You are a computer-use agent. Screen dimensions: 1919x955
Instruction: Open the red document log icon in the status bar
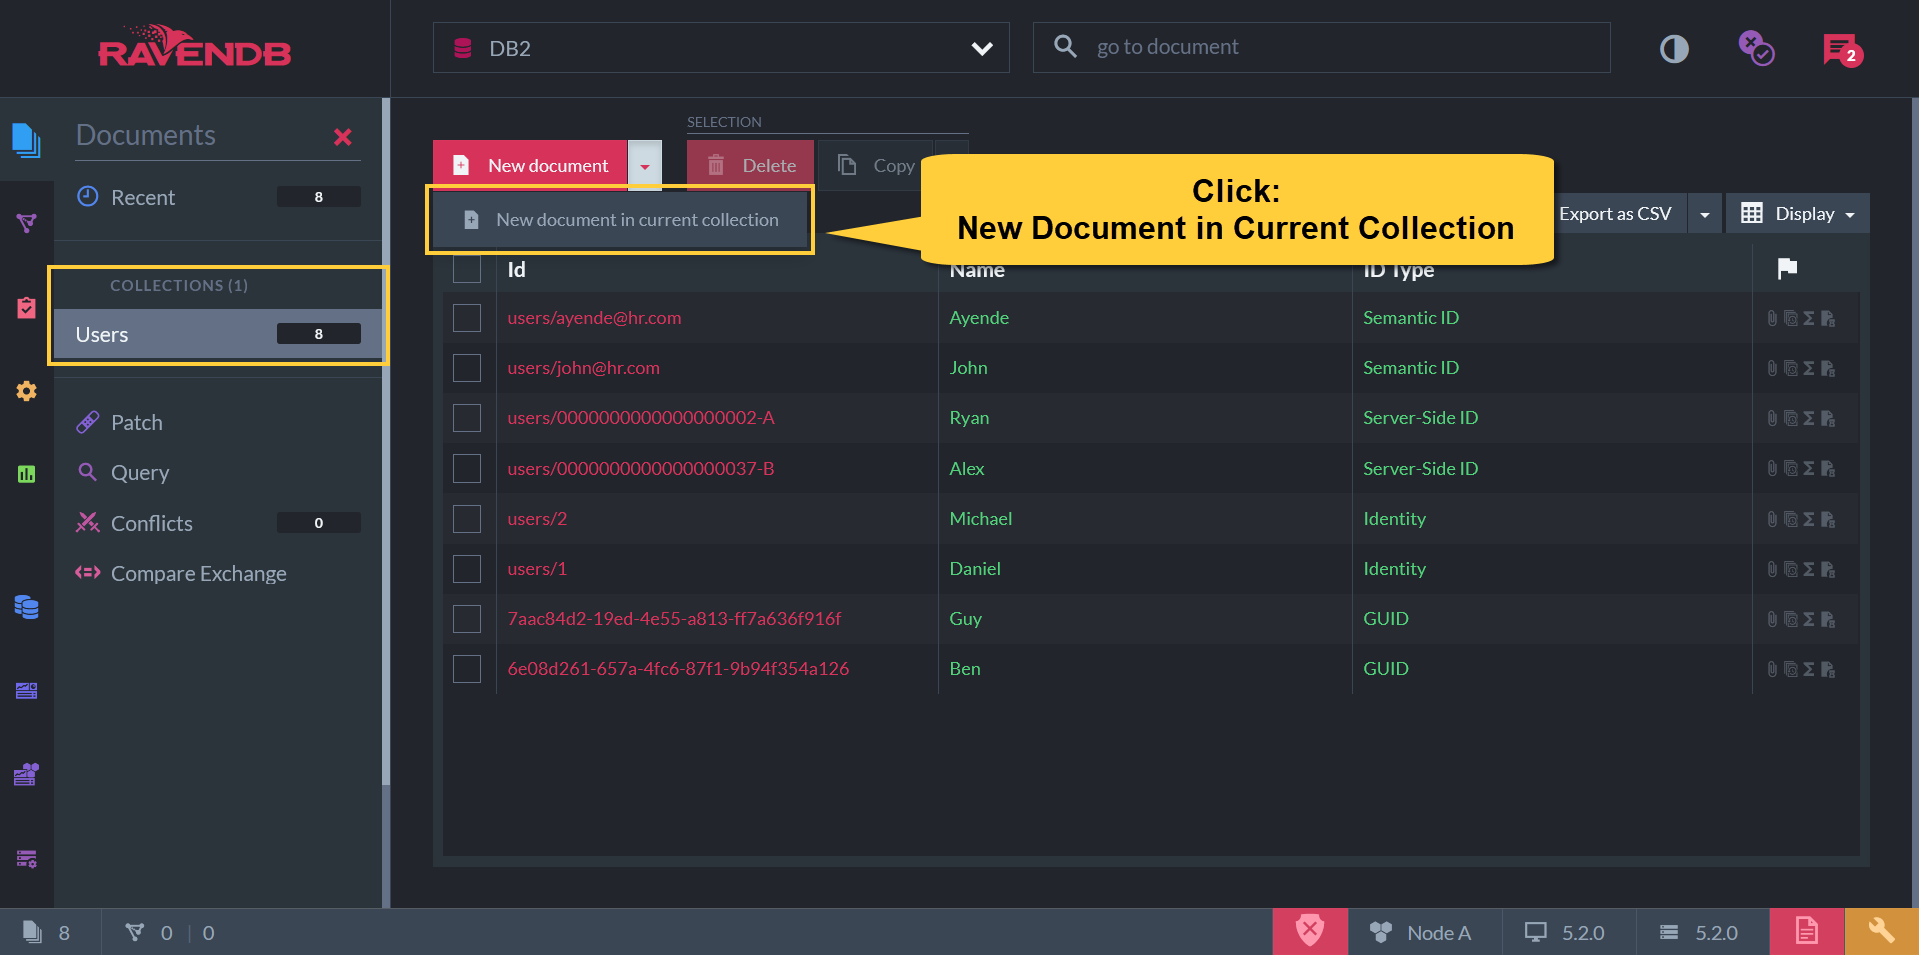1806,932
